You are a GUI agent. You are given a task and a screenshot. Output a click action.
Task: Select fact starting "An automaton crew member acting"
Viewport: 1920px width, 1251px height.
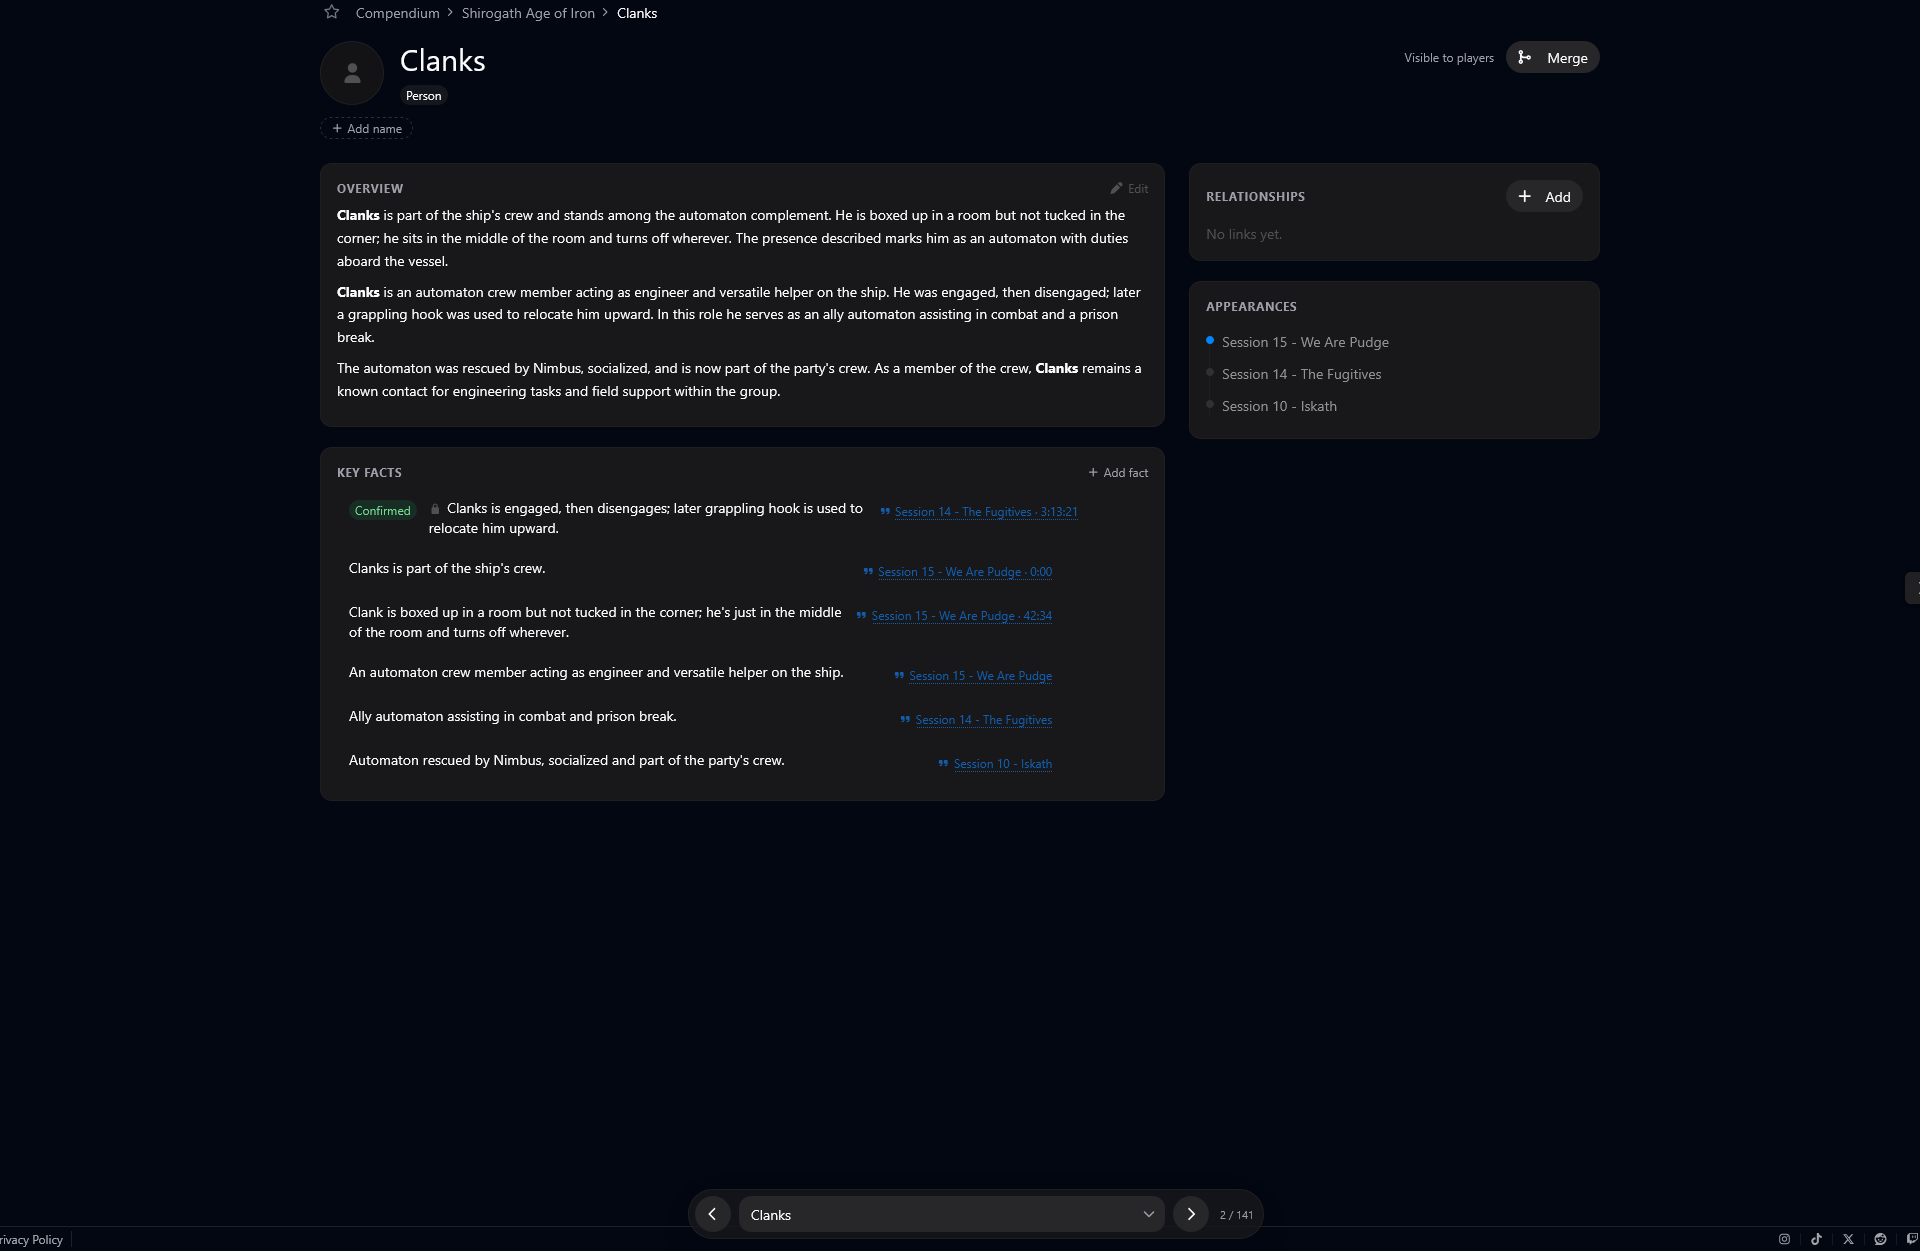click(596, 672)
